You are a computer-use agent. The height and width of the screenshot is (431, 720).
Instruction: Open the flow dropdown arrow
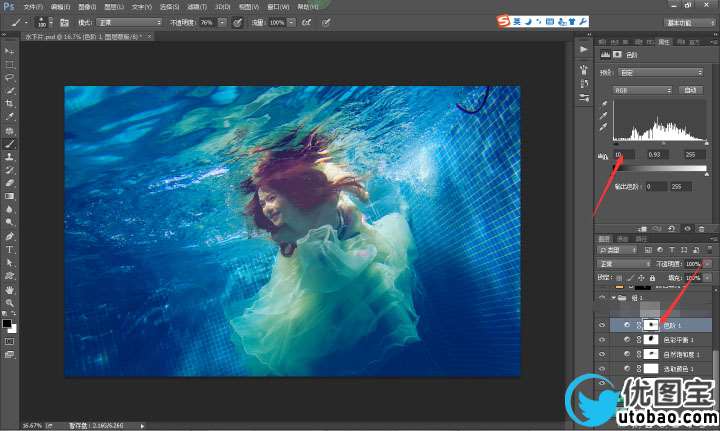tap(291, 22)
